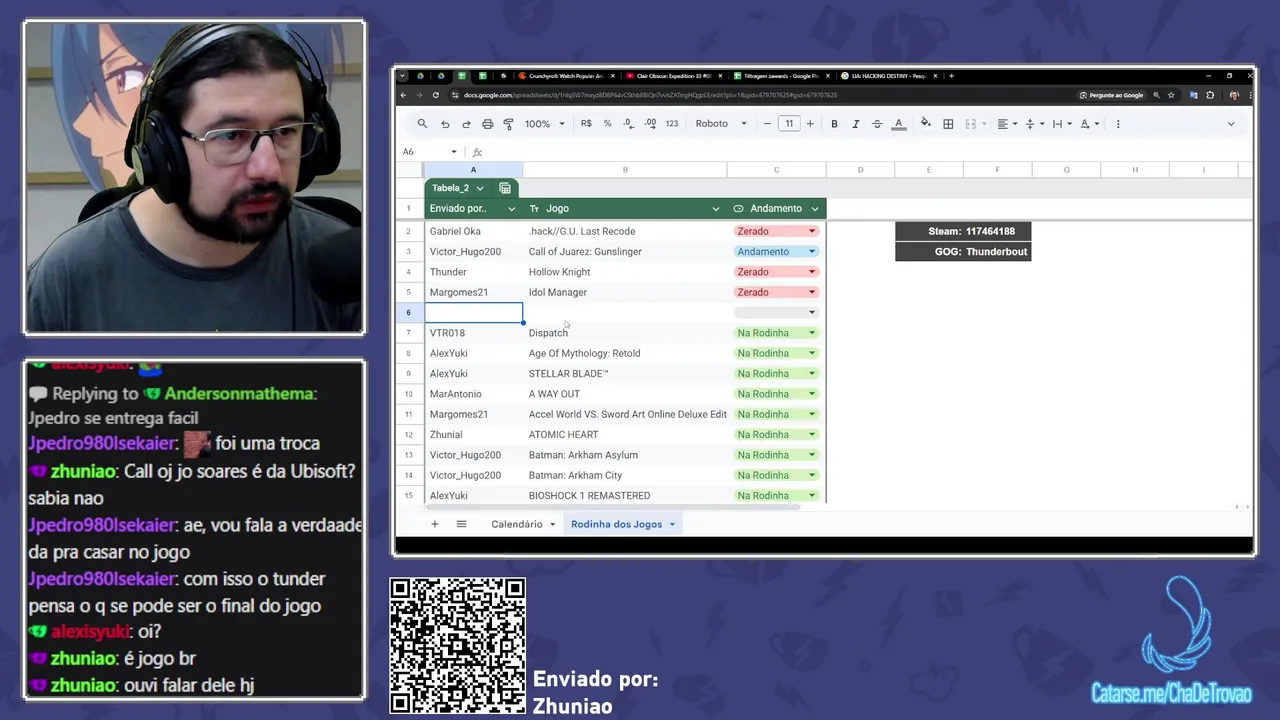This screenshot has height=720, width=1280.
Task: Bookmark this page with star icon
Action: tap(1172, 95)
